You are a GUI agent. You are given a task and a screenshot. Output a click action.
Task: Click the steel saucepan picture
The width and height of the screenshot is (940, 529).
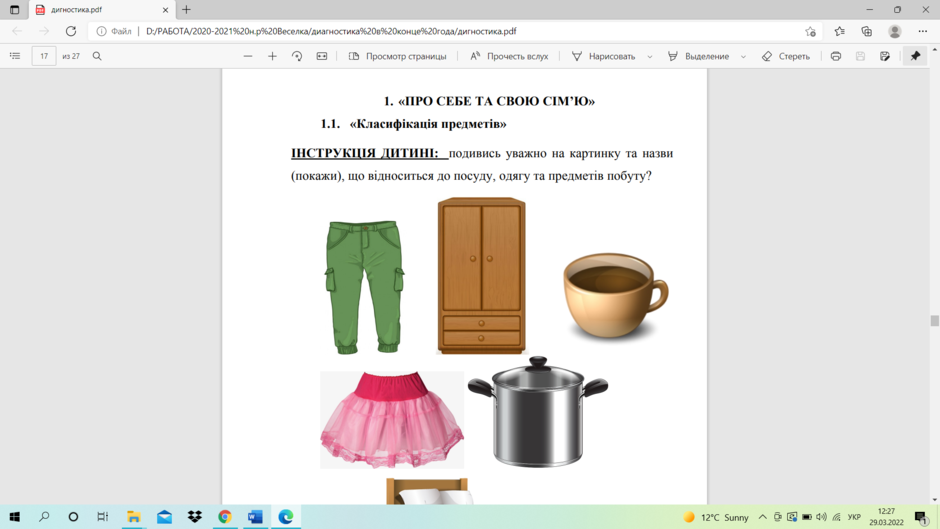click(538, 411)
